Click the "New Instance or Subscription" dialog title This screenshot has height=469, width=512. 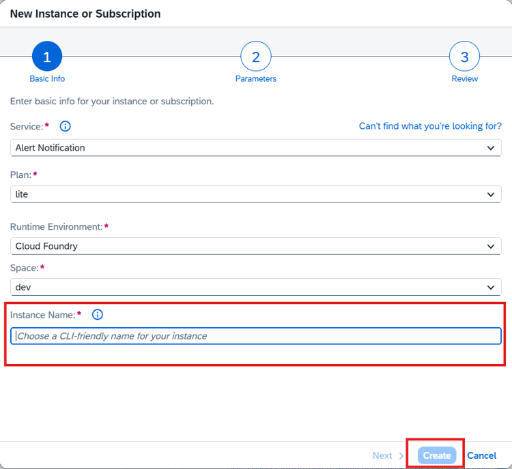point(85,14)
